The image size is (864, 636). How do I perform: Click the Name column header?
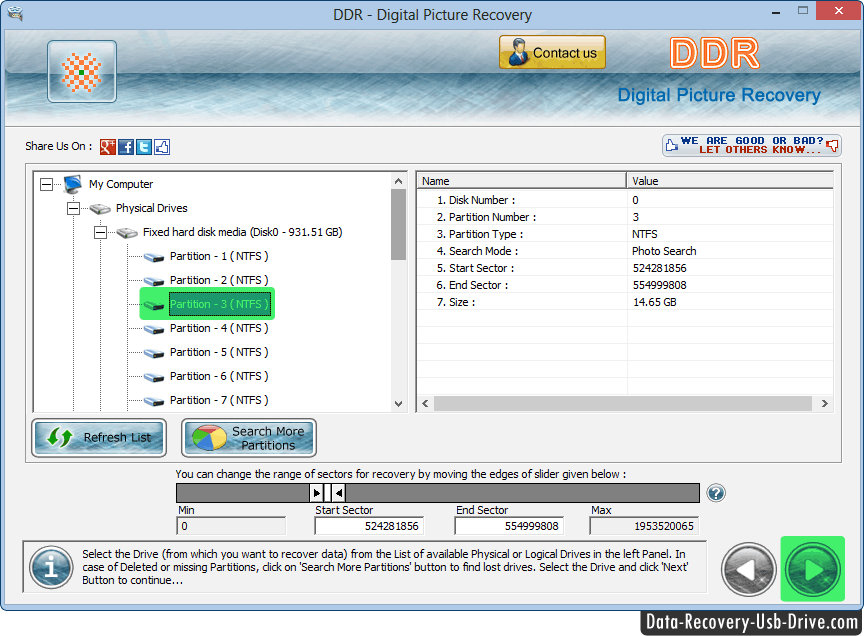point(521,181)
